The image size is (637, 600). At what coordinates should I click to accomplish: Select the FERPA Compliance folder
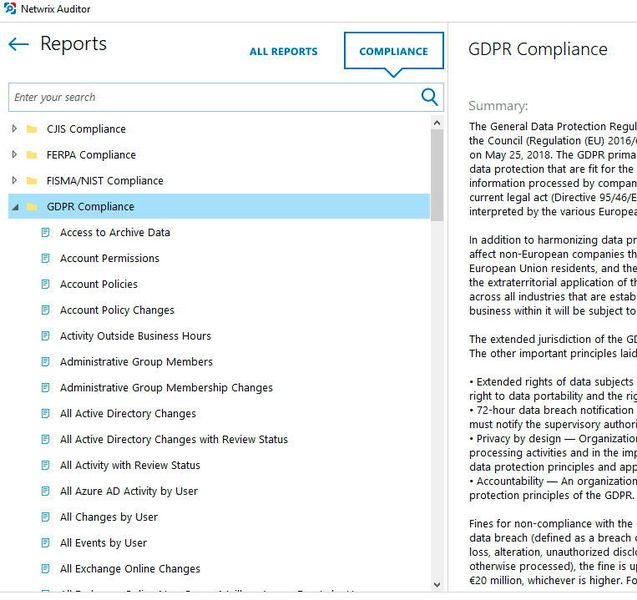pos(91,155)
